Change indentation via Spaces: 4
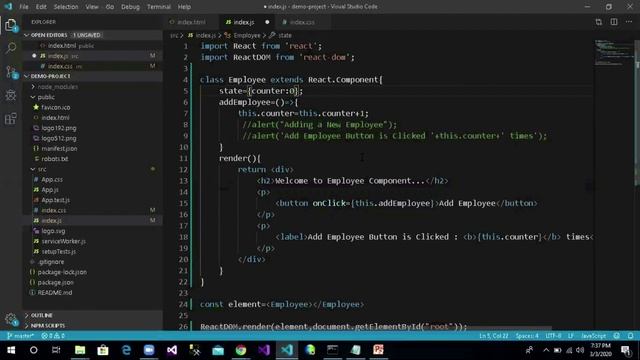Viewport: 640px width, 360px height. click(x=527, y=336)
